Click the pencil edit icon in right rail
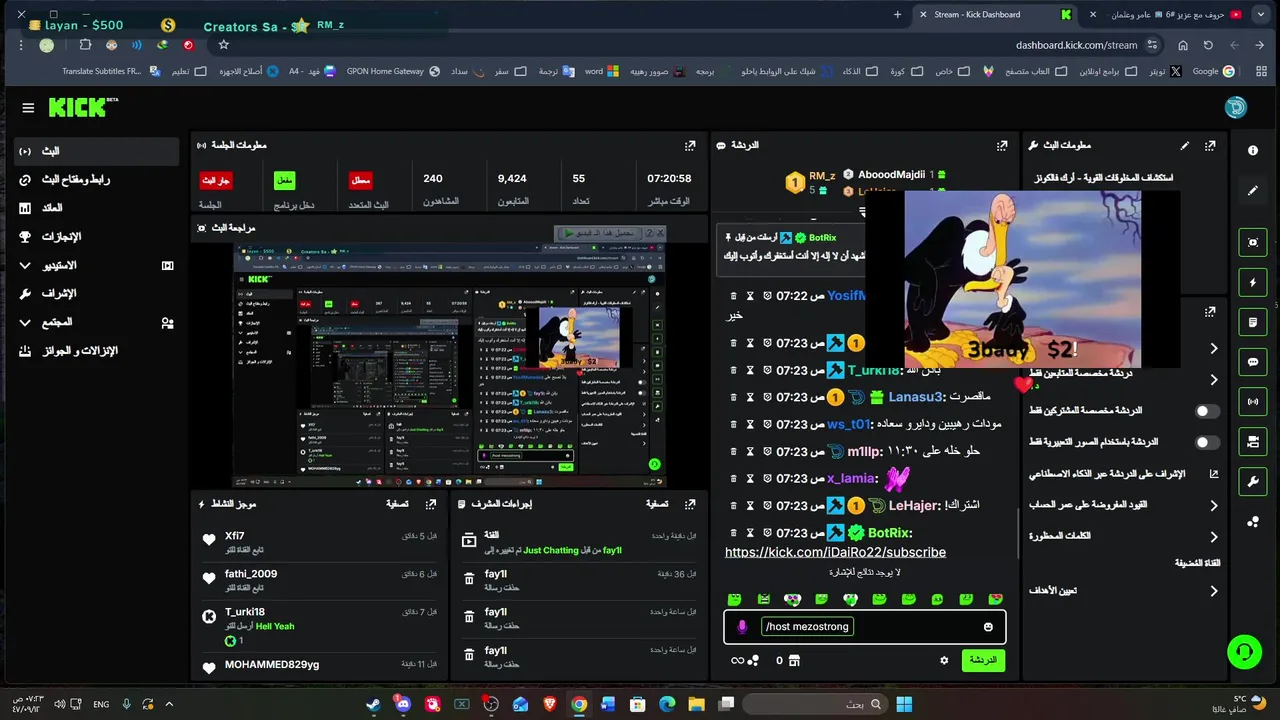This screenshot has width=1280, height=720. [1253, 190]
